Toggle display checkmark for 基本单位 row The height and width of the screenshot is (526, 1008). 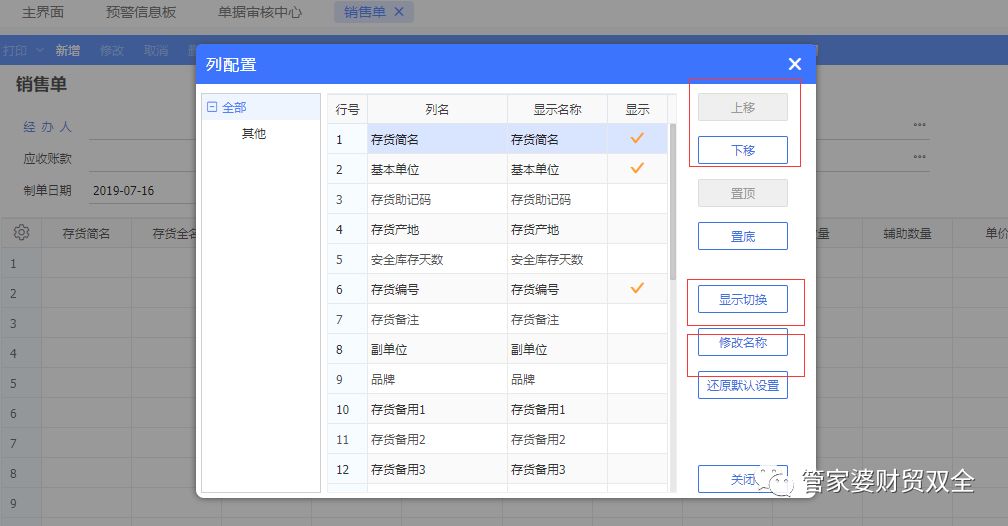pos(637,169)
